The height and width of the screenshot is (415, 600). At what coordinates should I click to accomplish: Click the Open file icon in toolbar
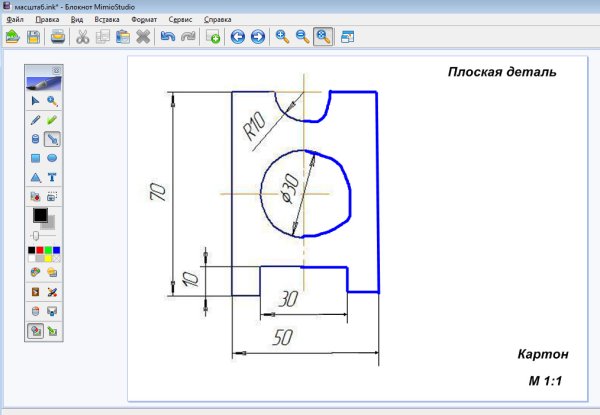click(x=12, y=37)
